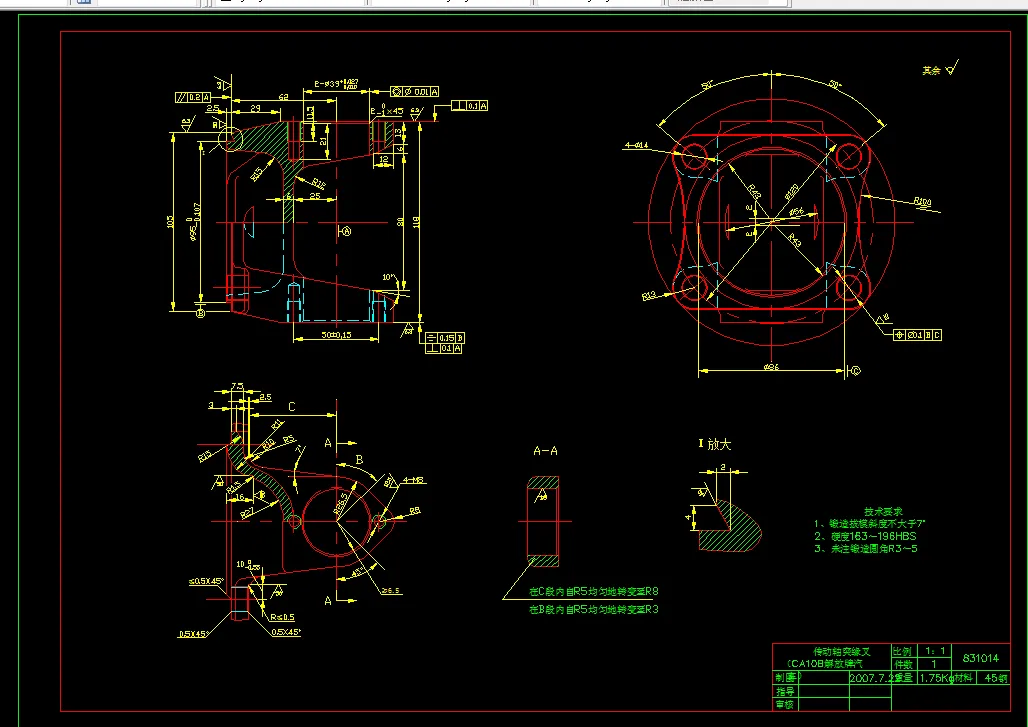Click the 118 vertical dimension text
Screen dimensions: 1028x727
[417, 222]
